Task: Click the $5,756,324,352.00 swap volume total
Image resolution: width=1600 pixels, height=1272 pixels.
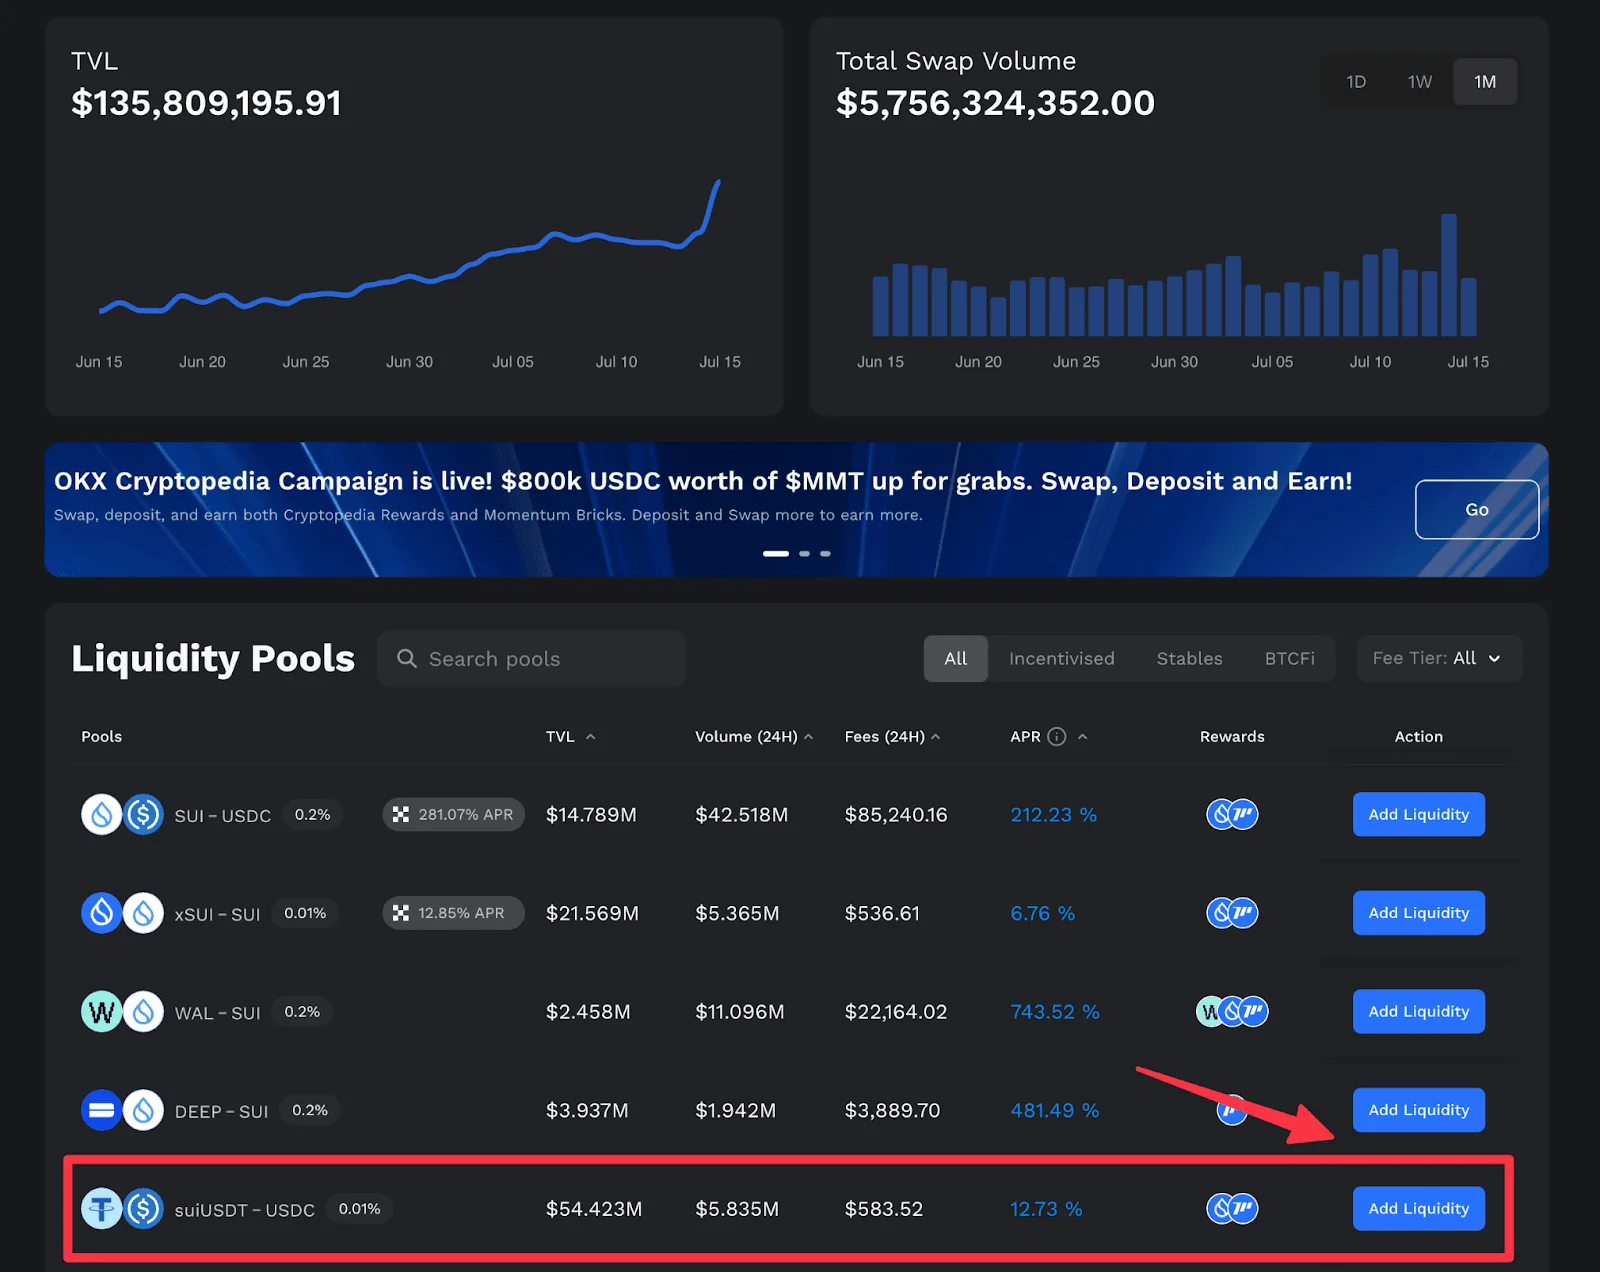Action: [x=995, y=103]
